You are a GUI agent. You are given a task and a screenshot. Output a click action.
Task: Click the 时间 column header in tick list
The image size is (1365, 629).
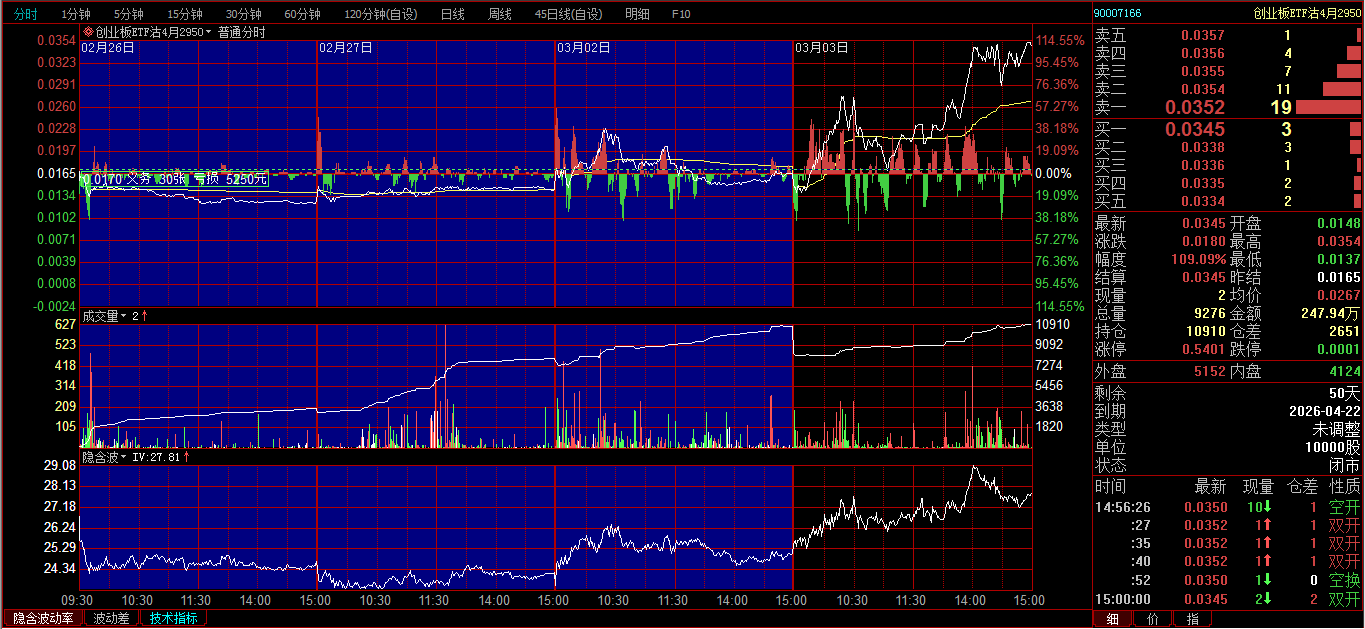(x=1110, y=486)
